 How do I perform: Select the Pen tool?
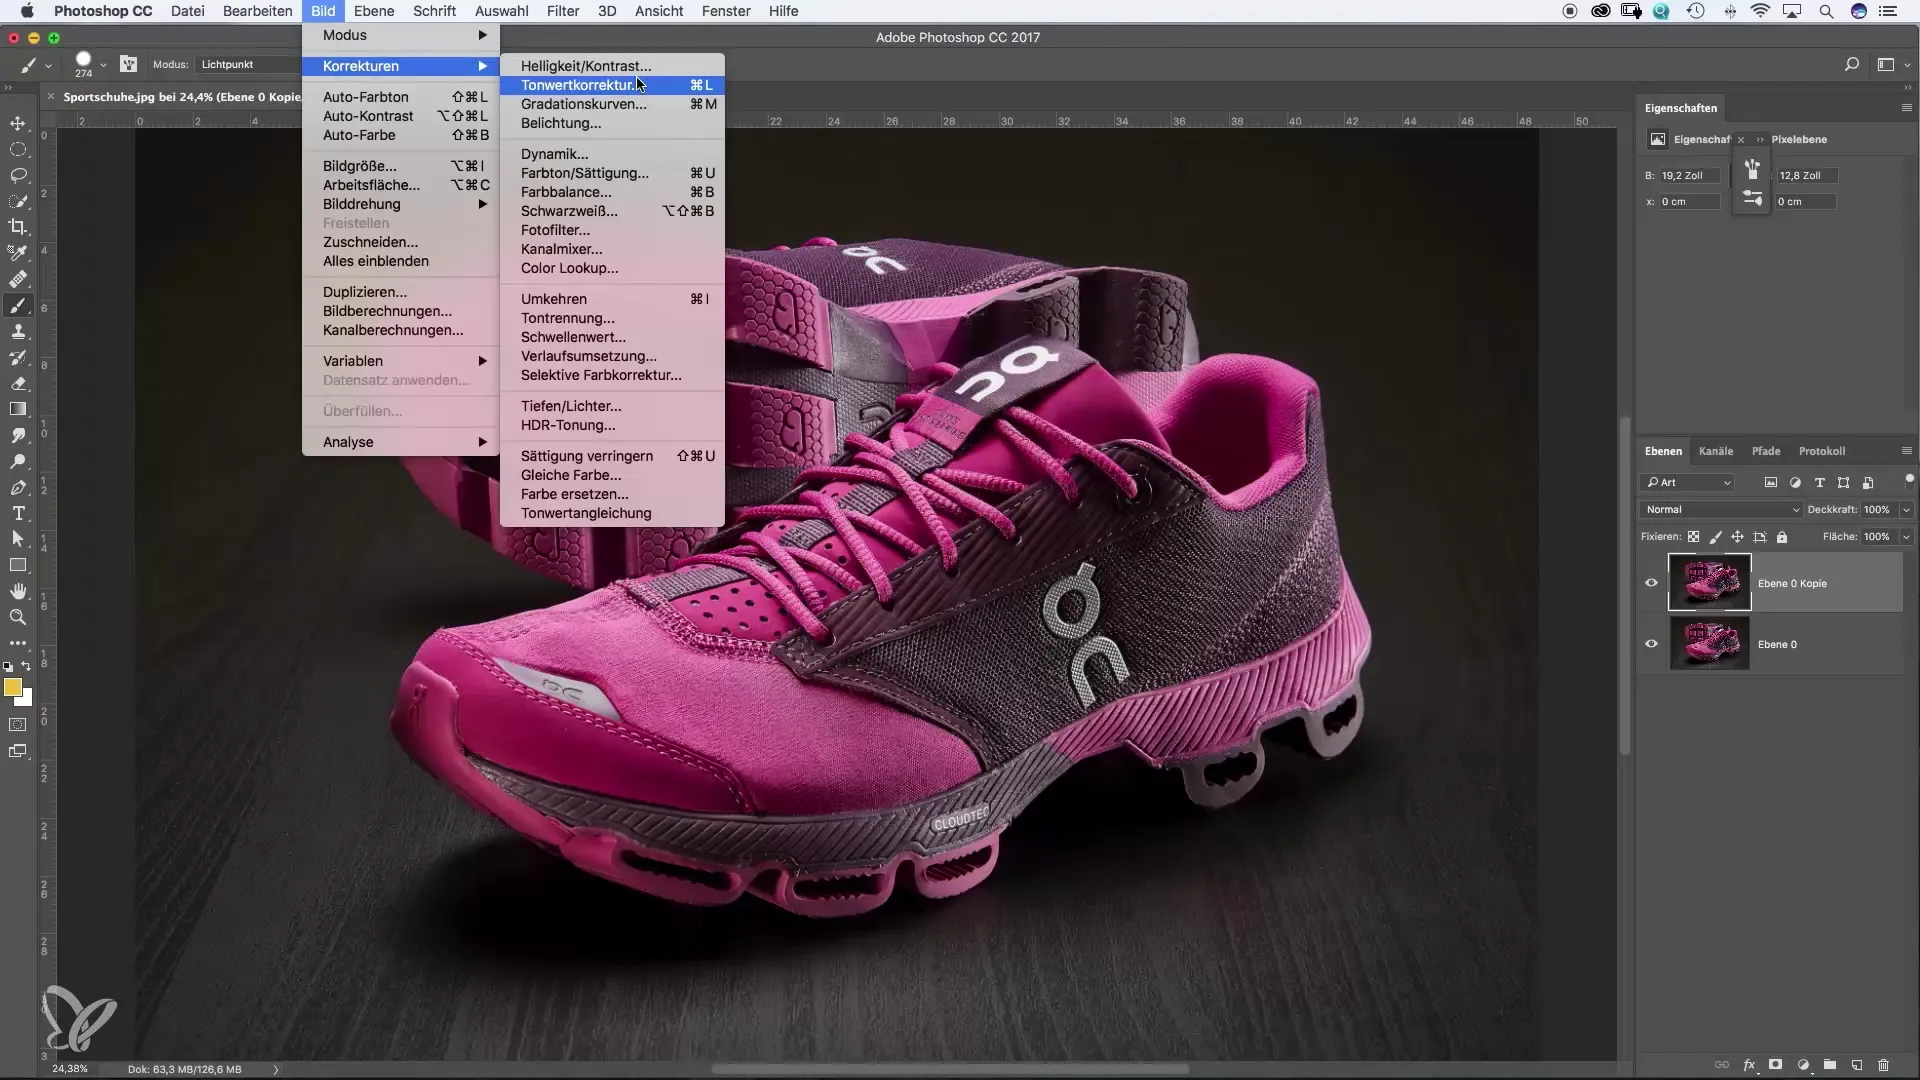18,487
